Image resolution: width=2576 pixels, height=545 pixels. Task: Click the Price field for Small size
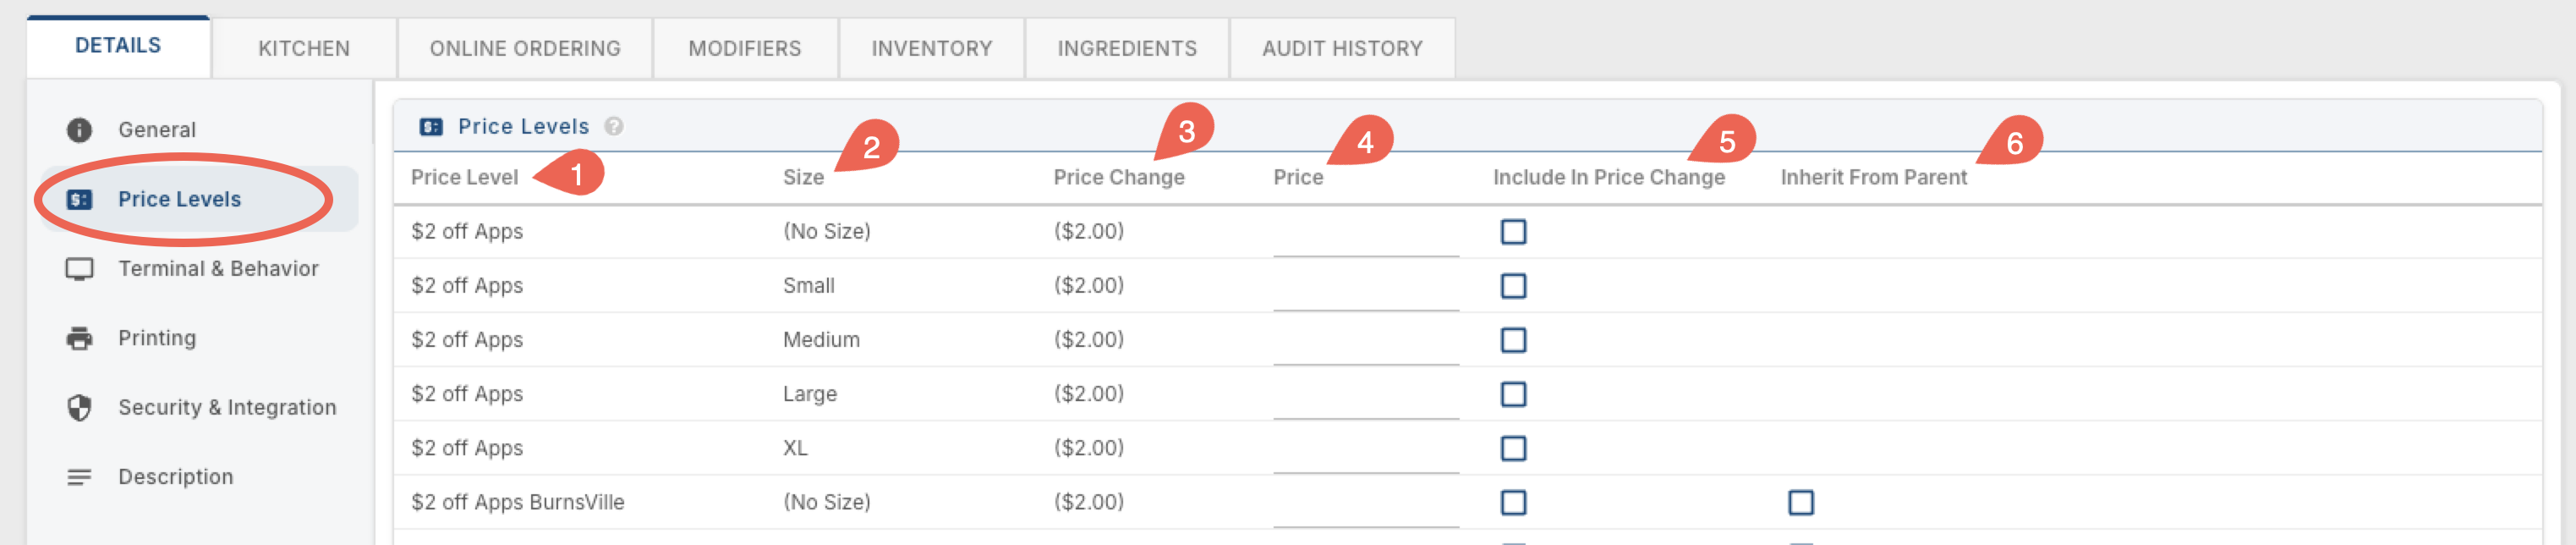[1365, 287]
